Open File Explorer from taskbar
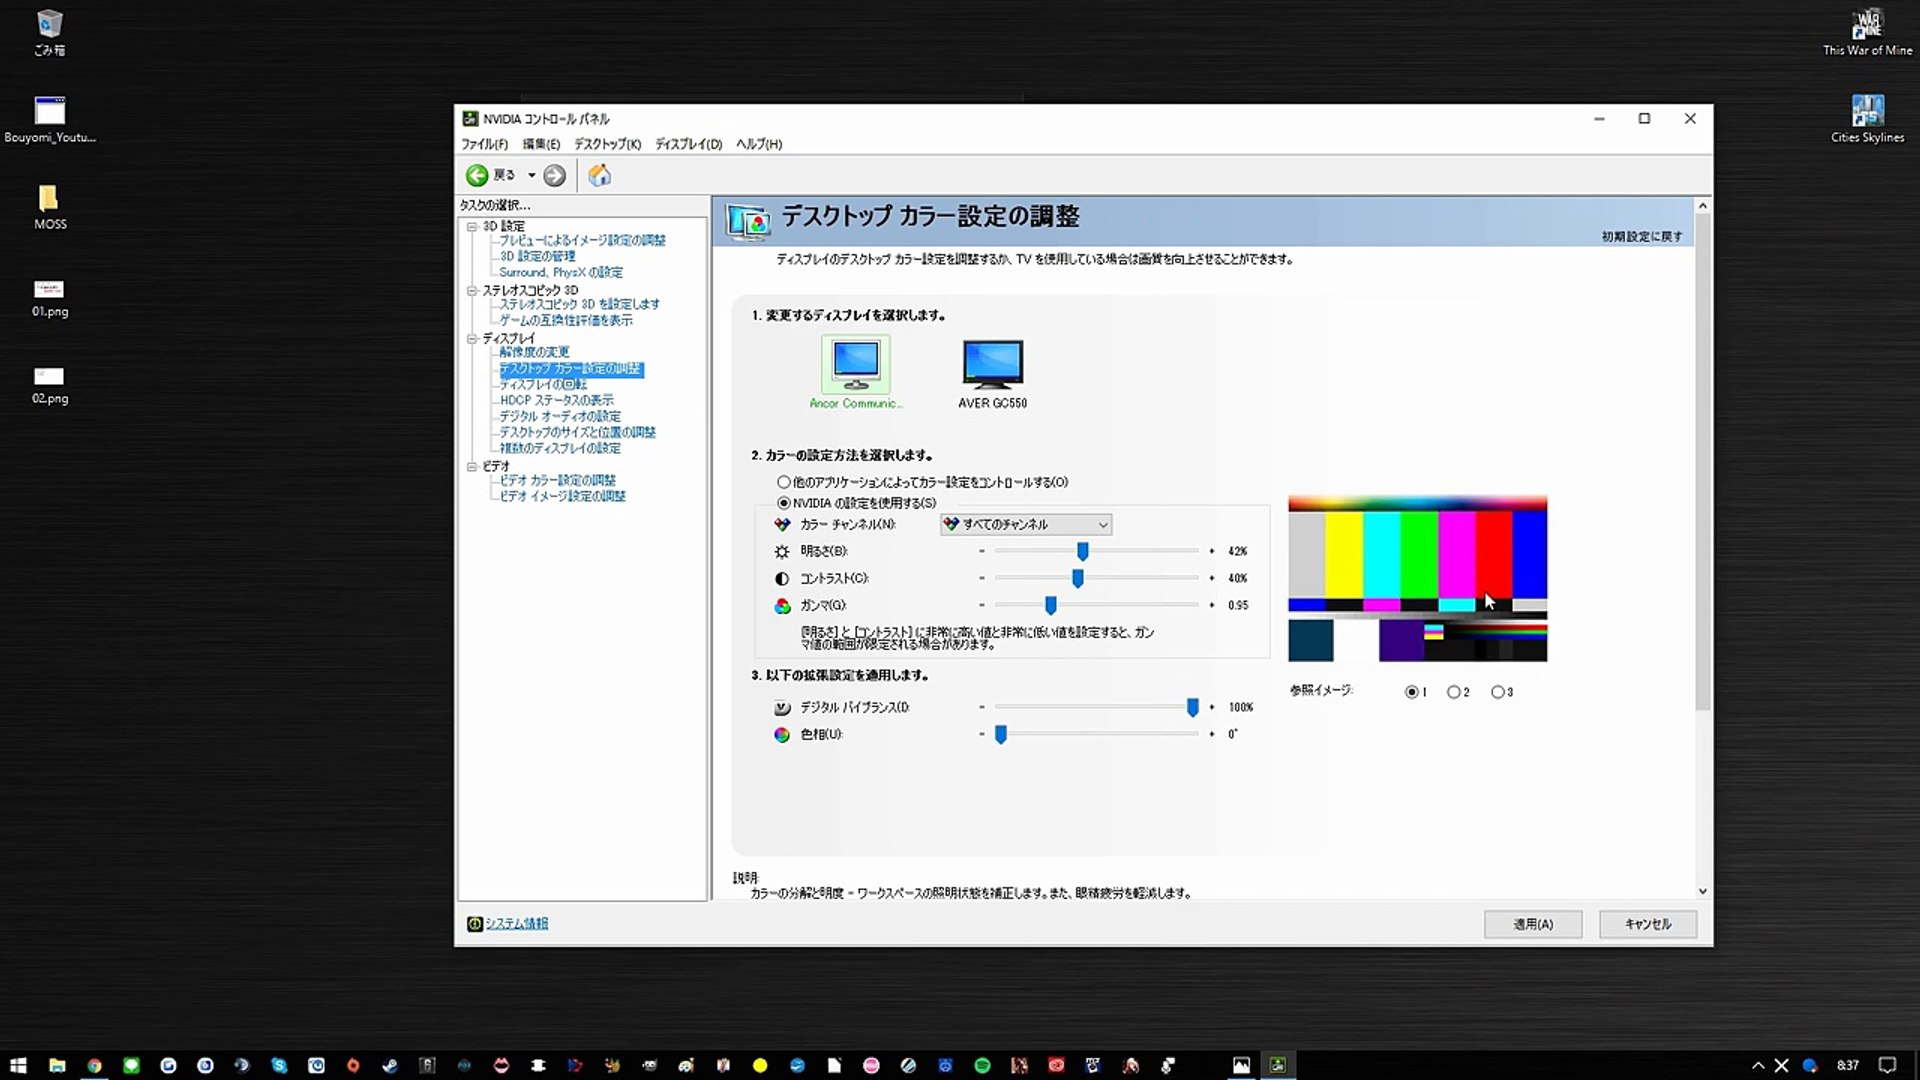Viewport: 1920px width, 1080px height. tap(57, 1066)
